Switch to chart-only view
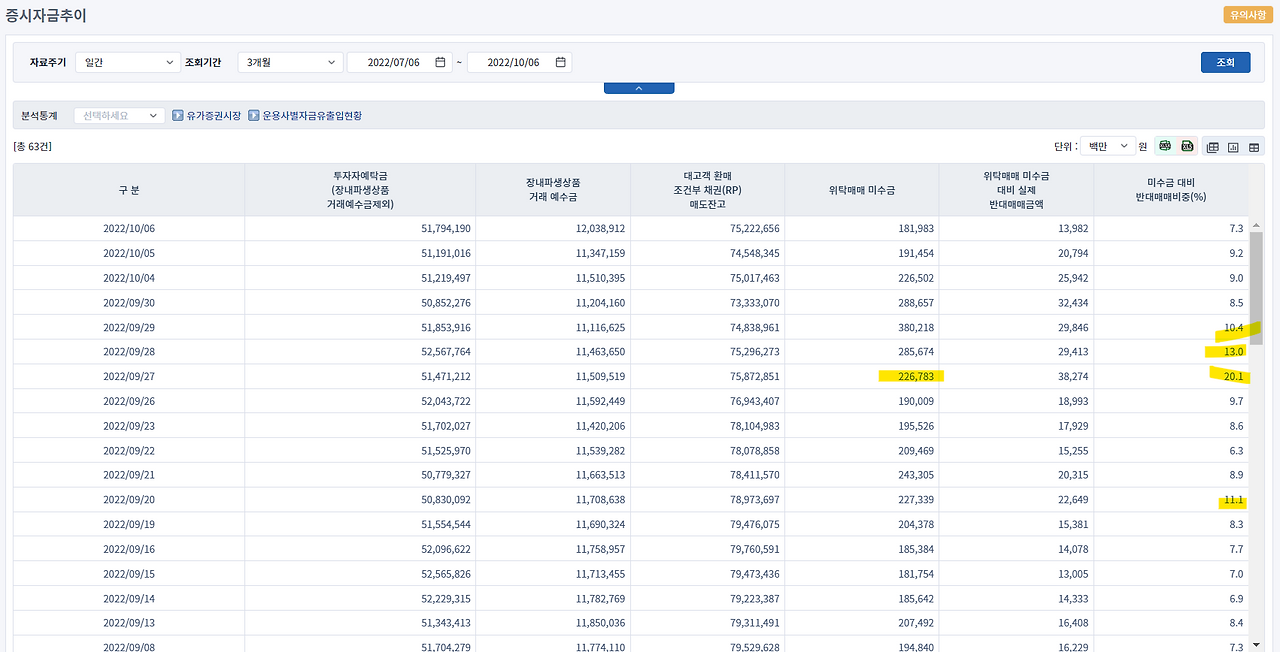 1233,147
